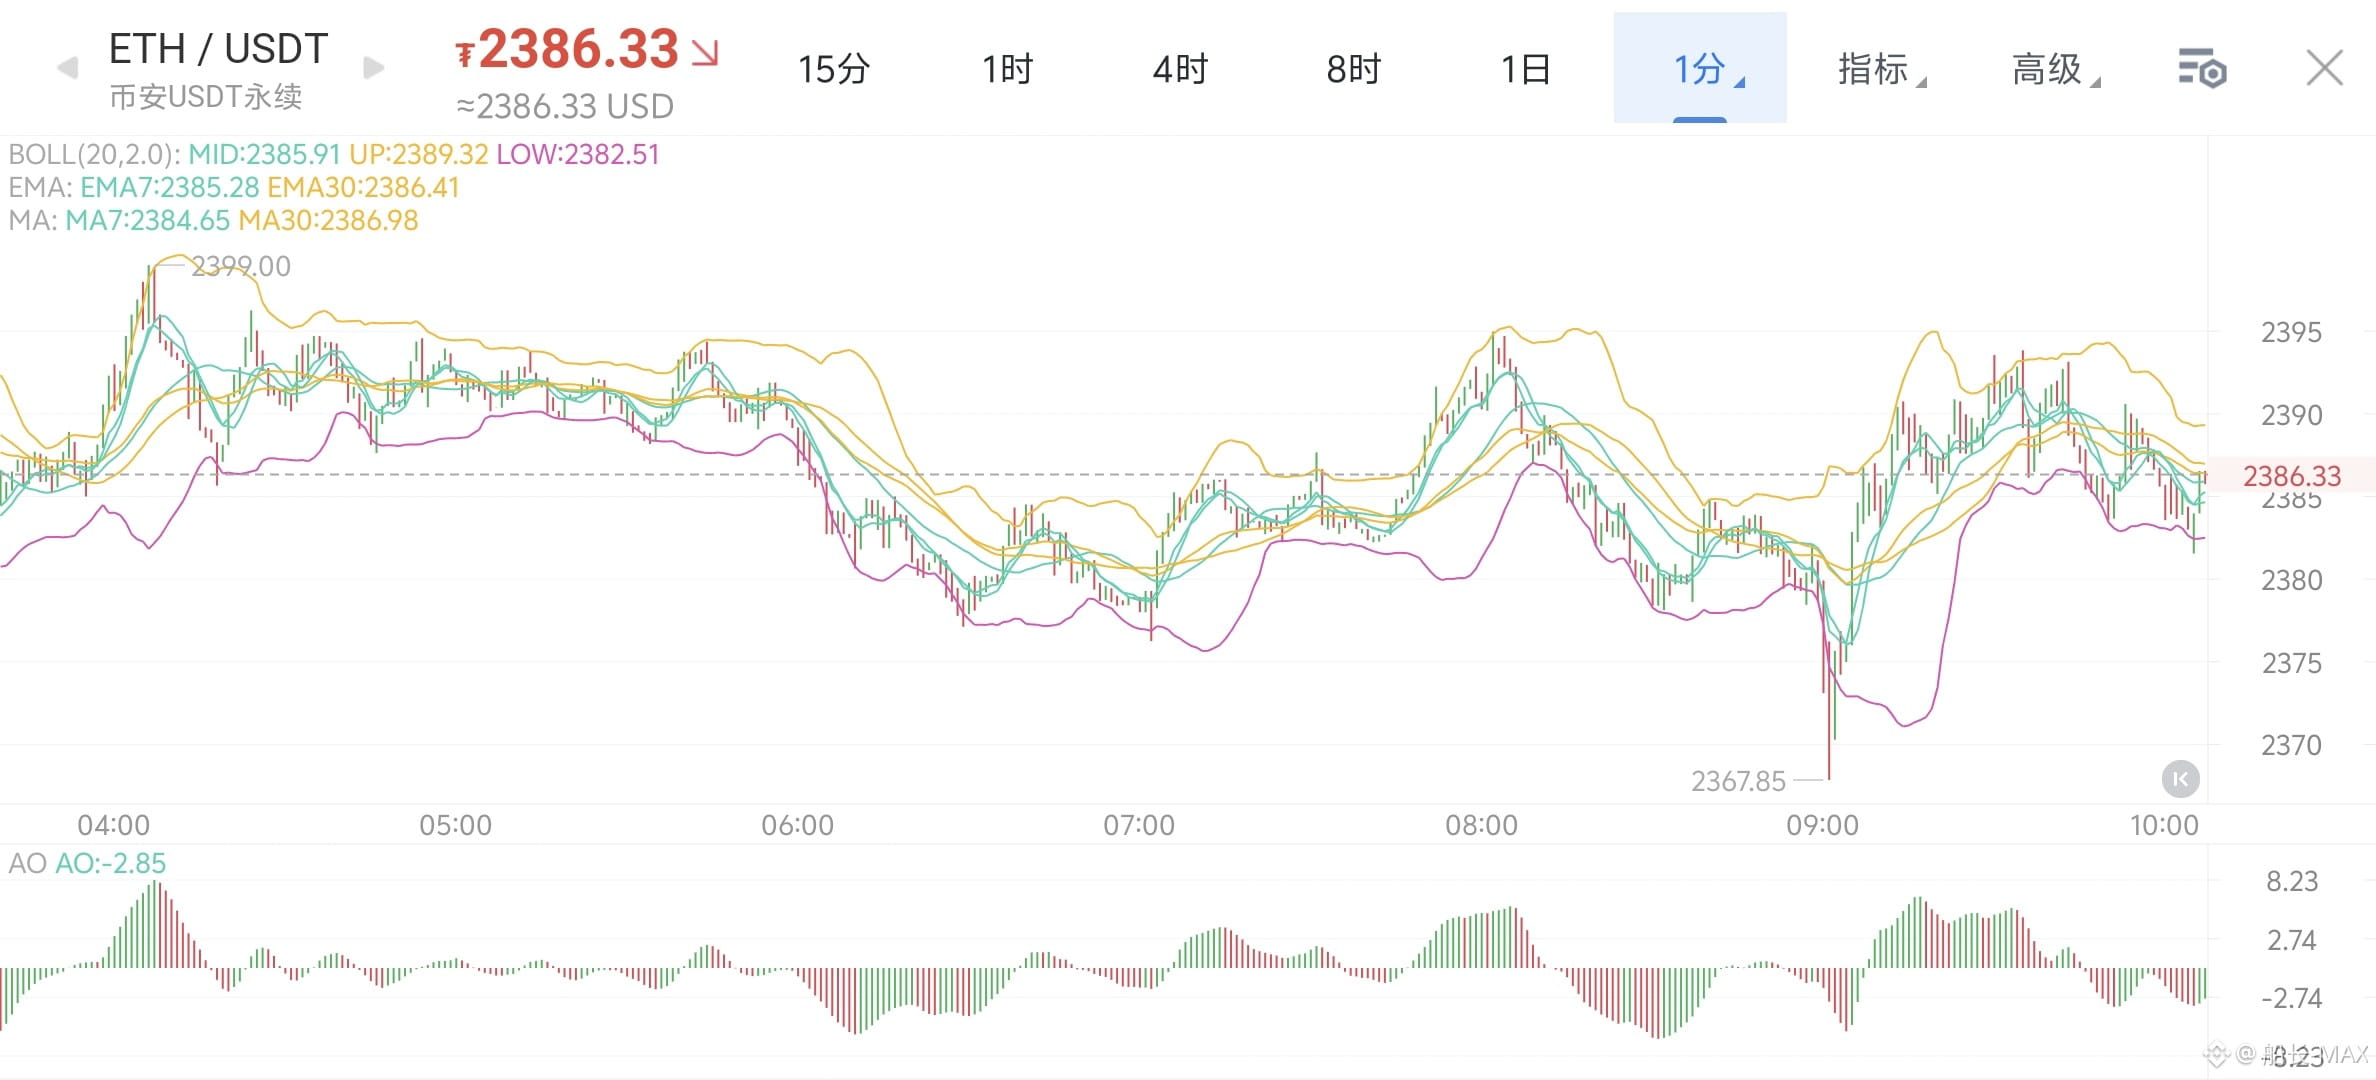Click the EMA indicator legend

pos(234,187)
